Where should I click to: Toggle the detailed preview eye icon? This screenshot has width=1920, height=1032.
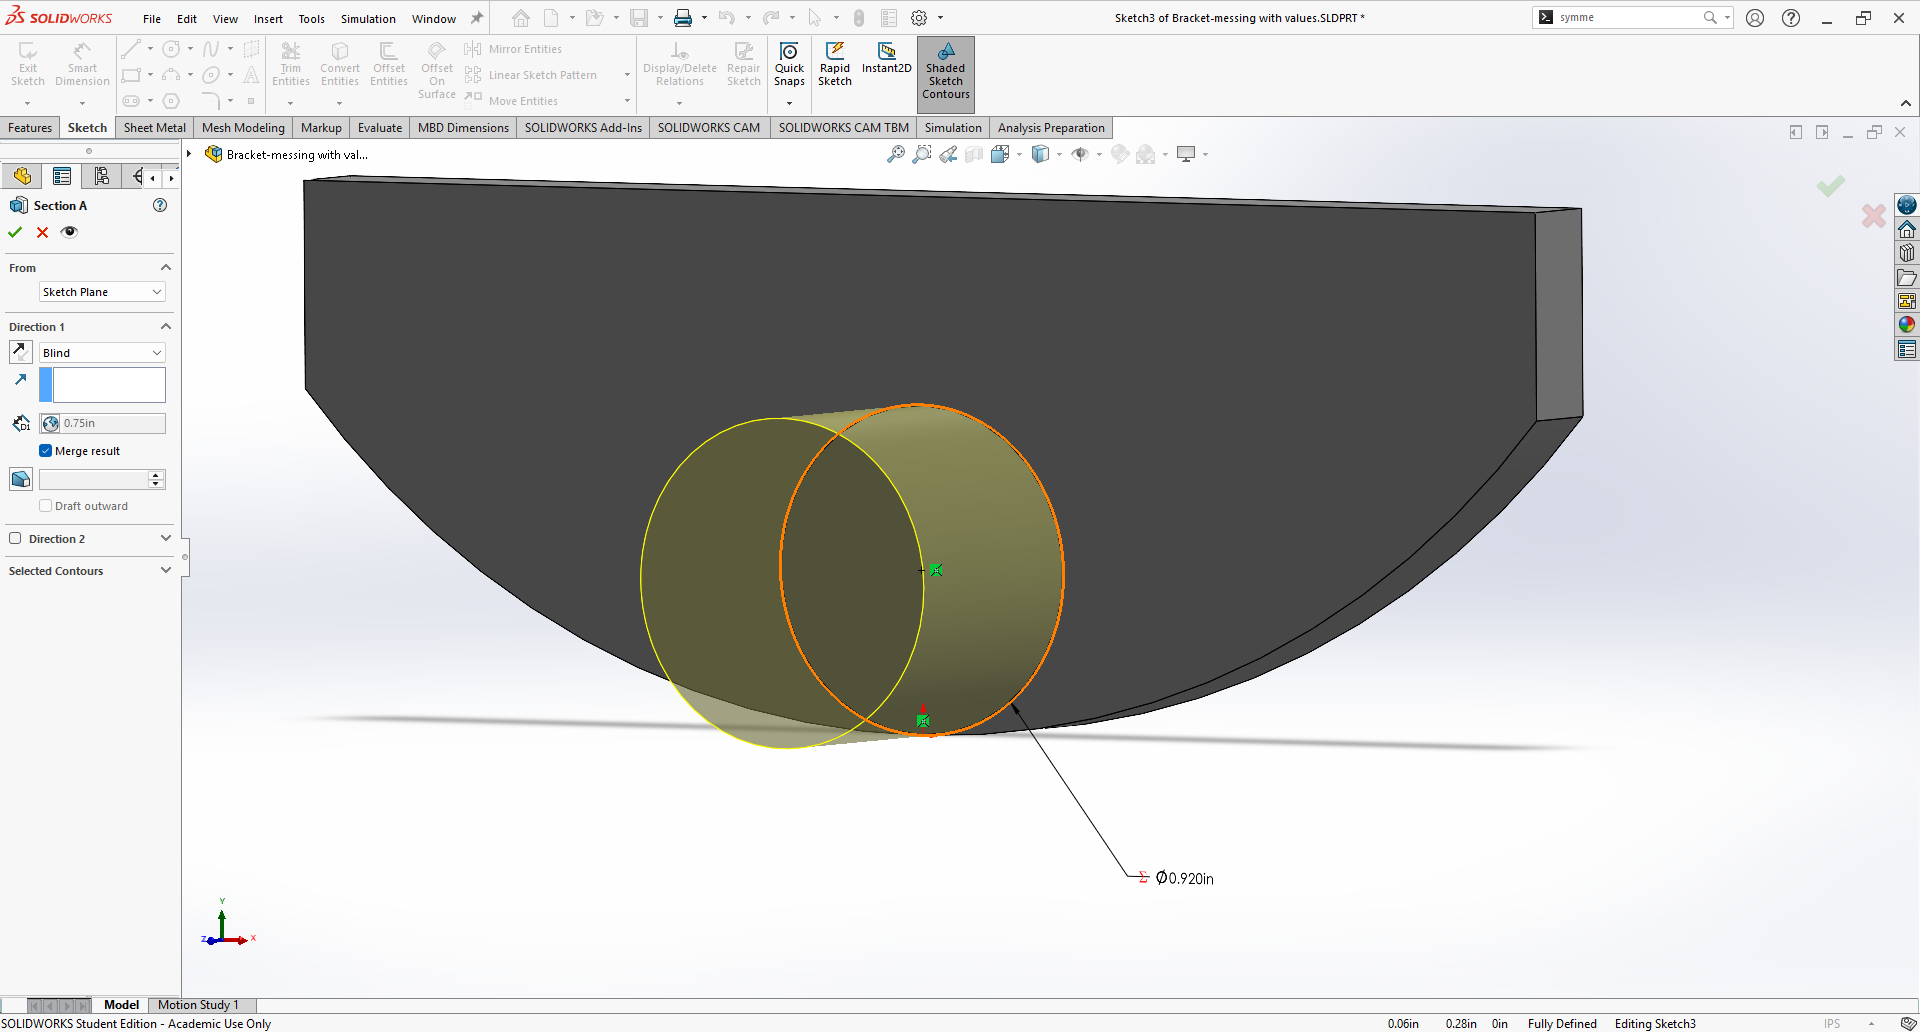coord(69,232)
